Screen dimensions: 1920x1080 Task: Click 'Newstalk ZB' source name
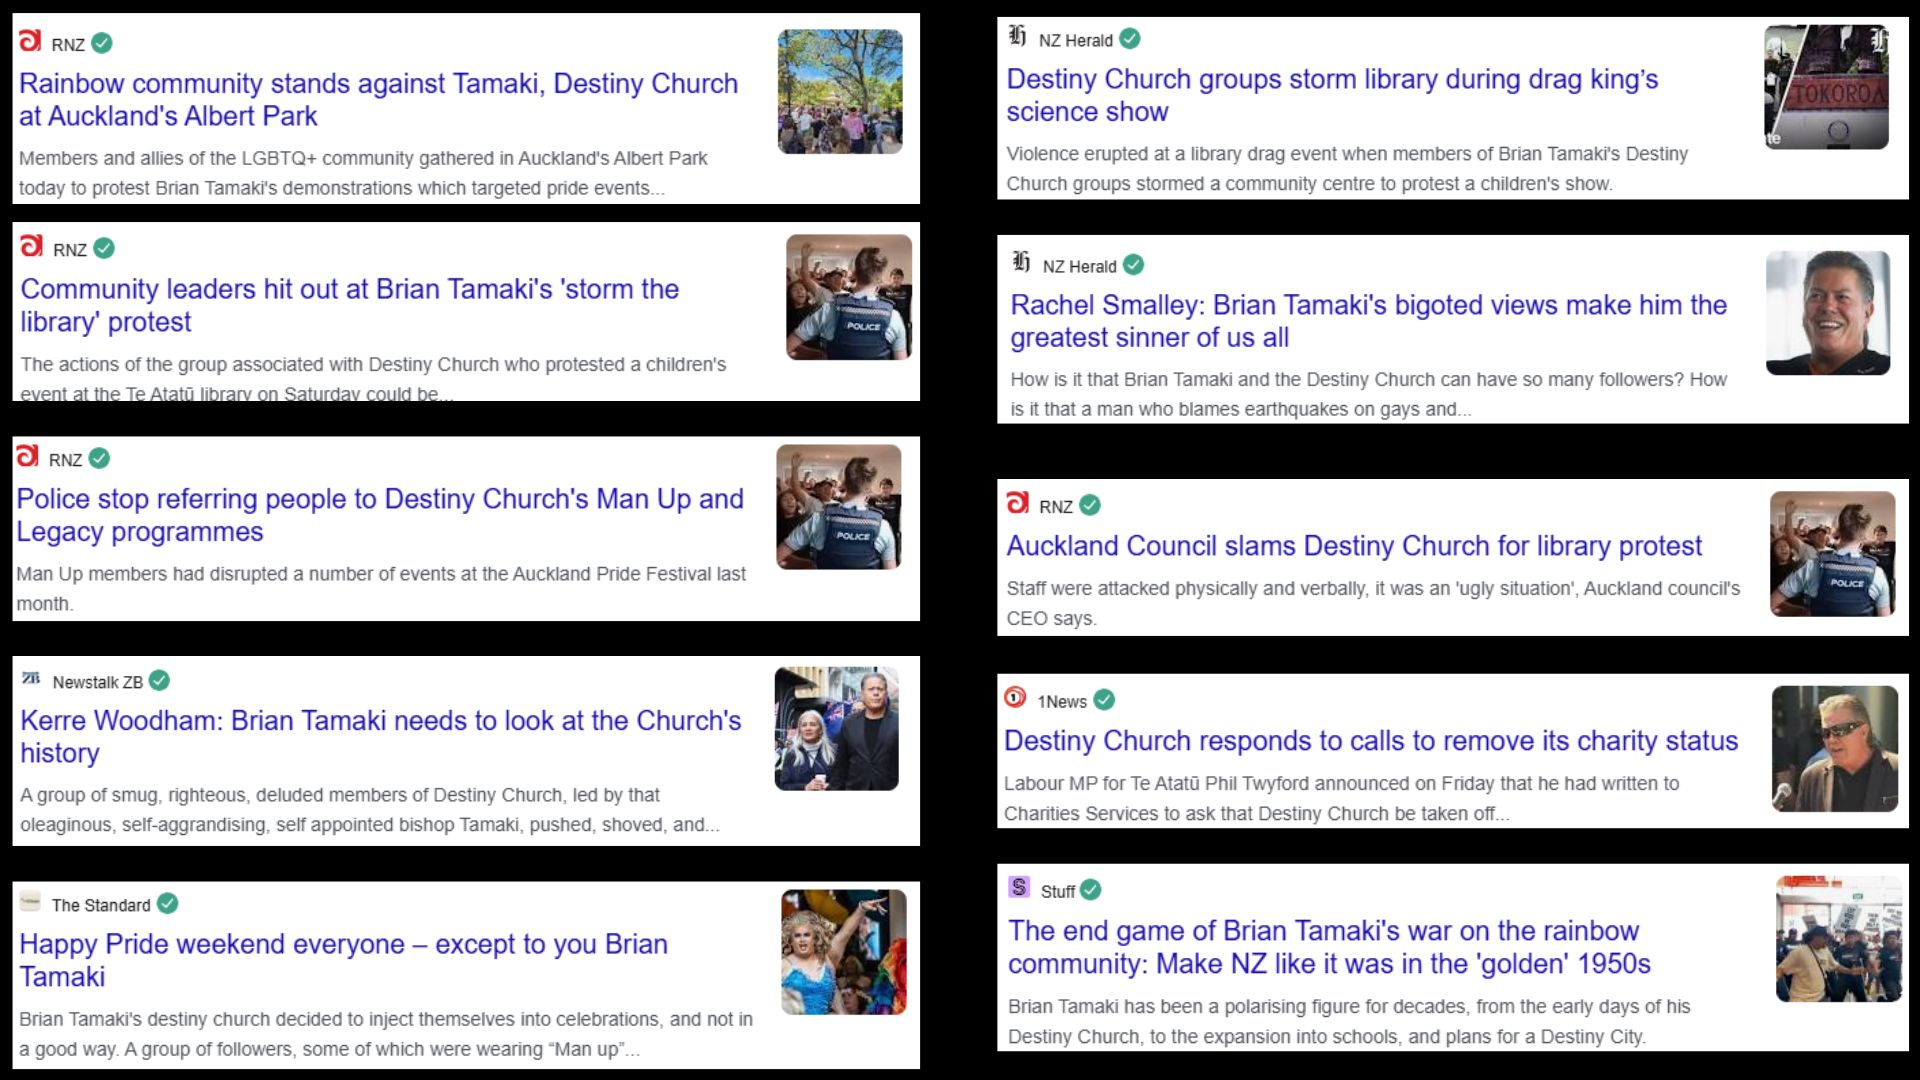[x=97, y=682]
